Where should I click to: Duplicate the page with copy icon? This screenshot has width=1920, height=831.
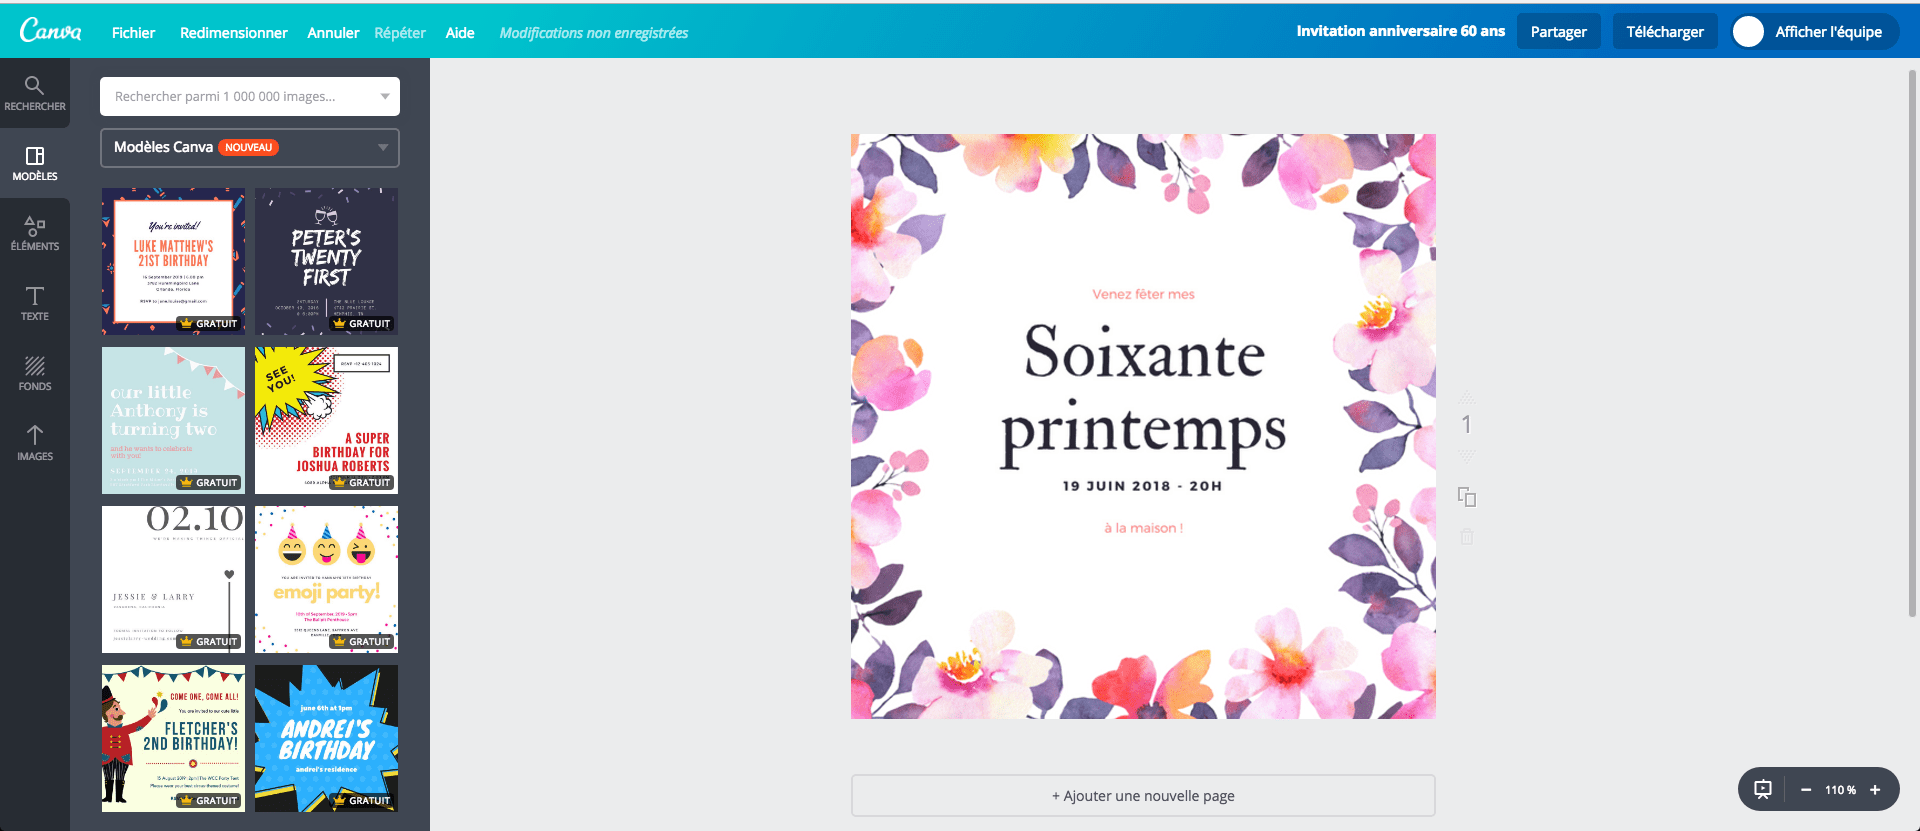click(1467, 497)
